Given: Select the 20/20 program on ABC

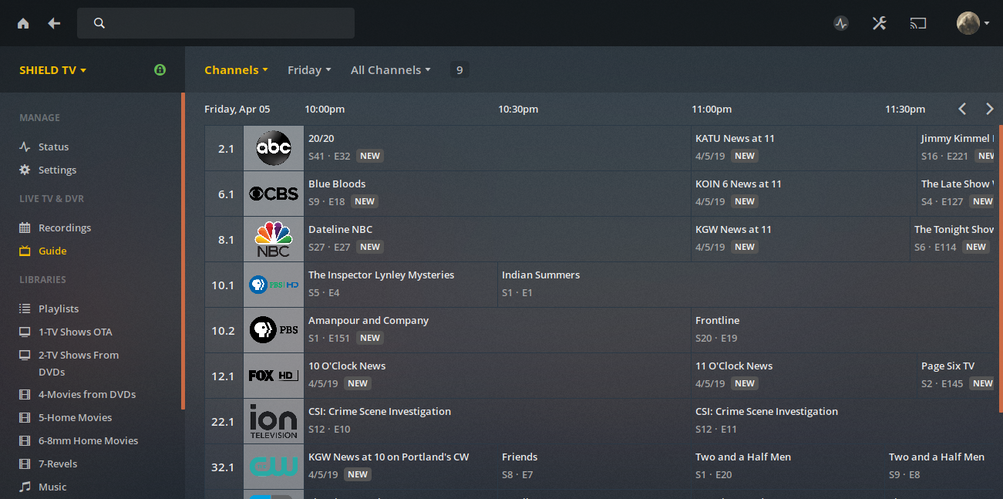Looking at the screenshot, I should [x=497, y=148].
